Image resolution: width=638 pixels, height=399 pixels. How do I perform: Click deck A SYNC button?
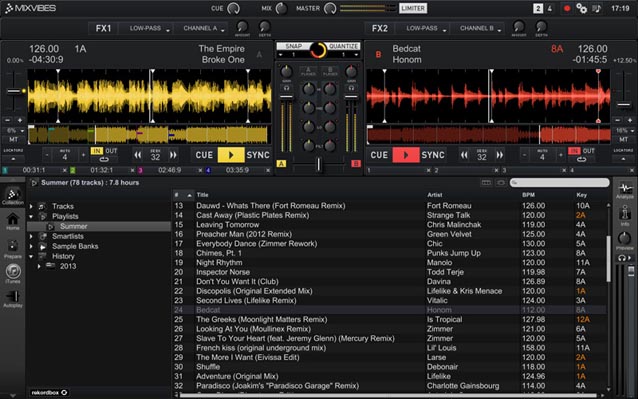(x=258, y=155)
